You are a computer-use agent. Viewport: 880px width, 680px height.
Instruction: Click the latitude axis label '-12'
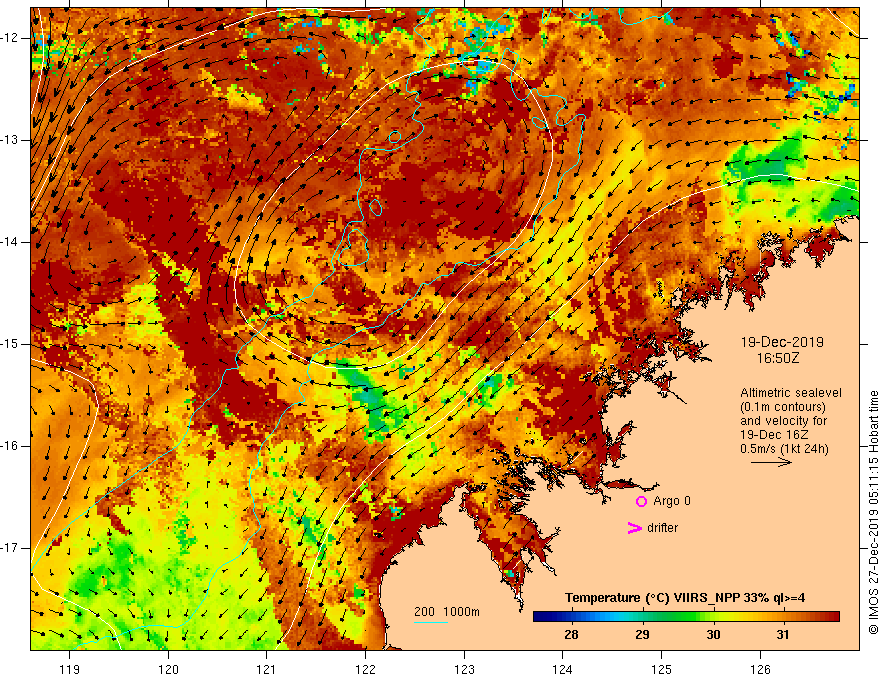10,38
